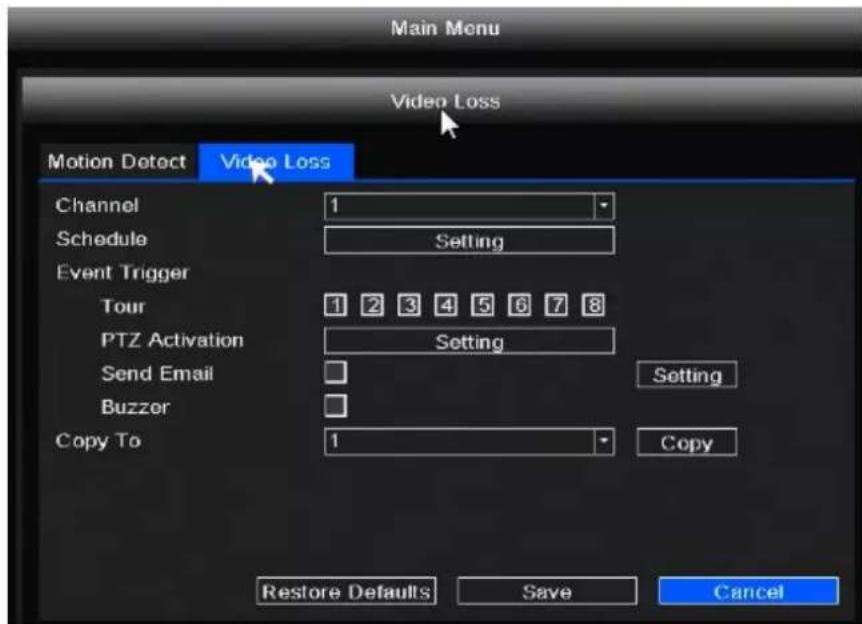This screenshot has width=862, height=624.
Task: Cancel the Video Loss dialog
Action: pyautogui.click(x=748, y=592)
